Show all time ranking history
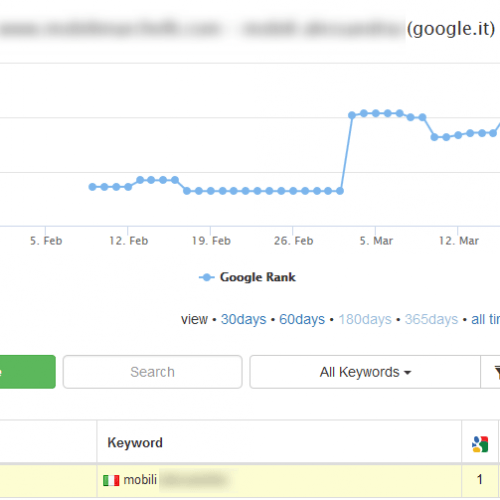The image size is (500, 500). coord(485,319)
